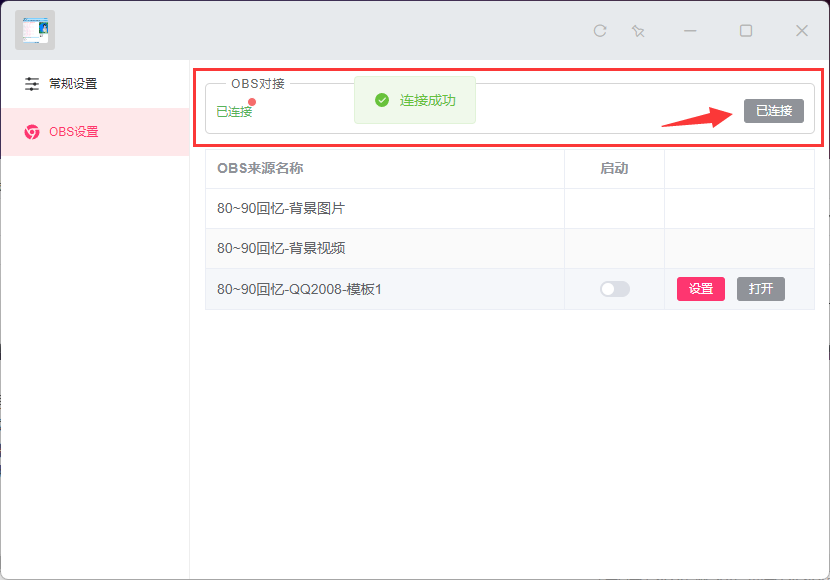Minimize the application window
Image resolution: width=830 pixels, height=580 pixels.
pos(690,31)
